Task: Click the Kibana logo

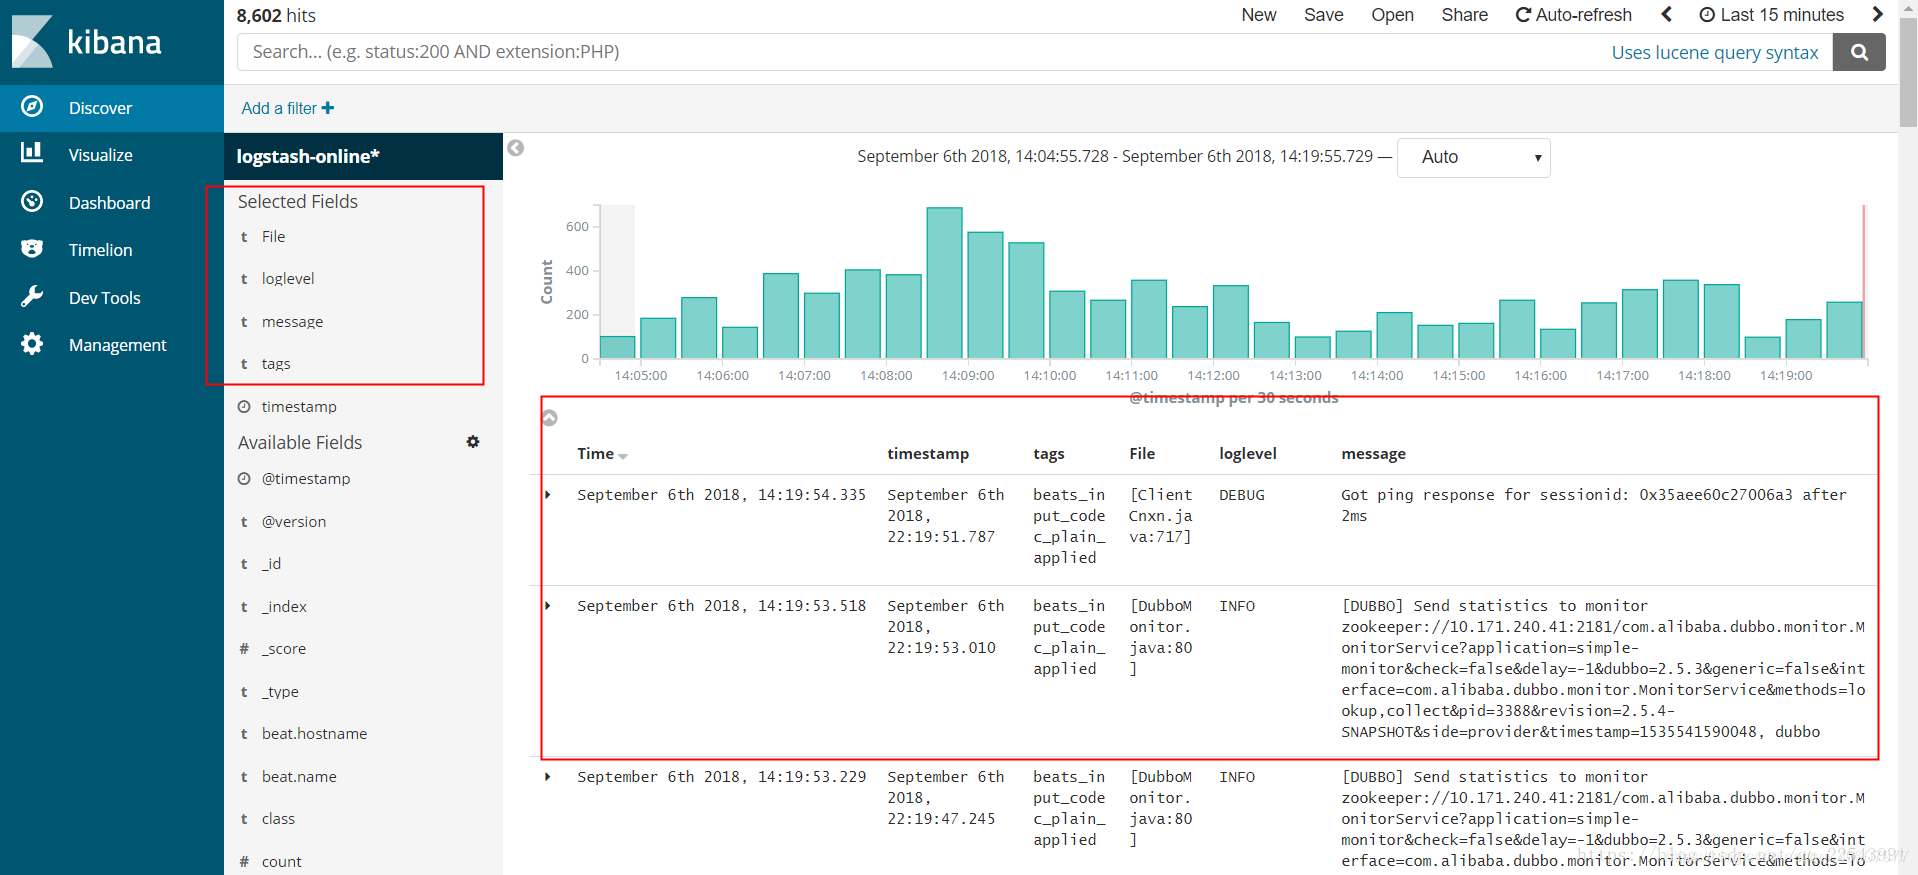Action: [87, 42]
